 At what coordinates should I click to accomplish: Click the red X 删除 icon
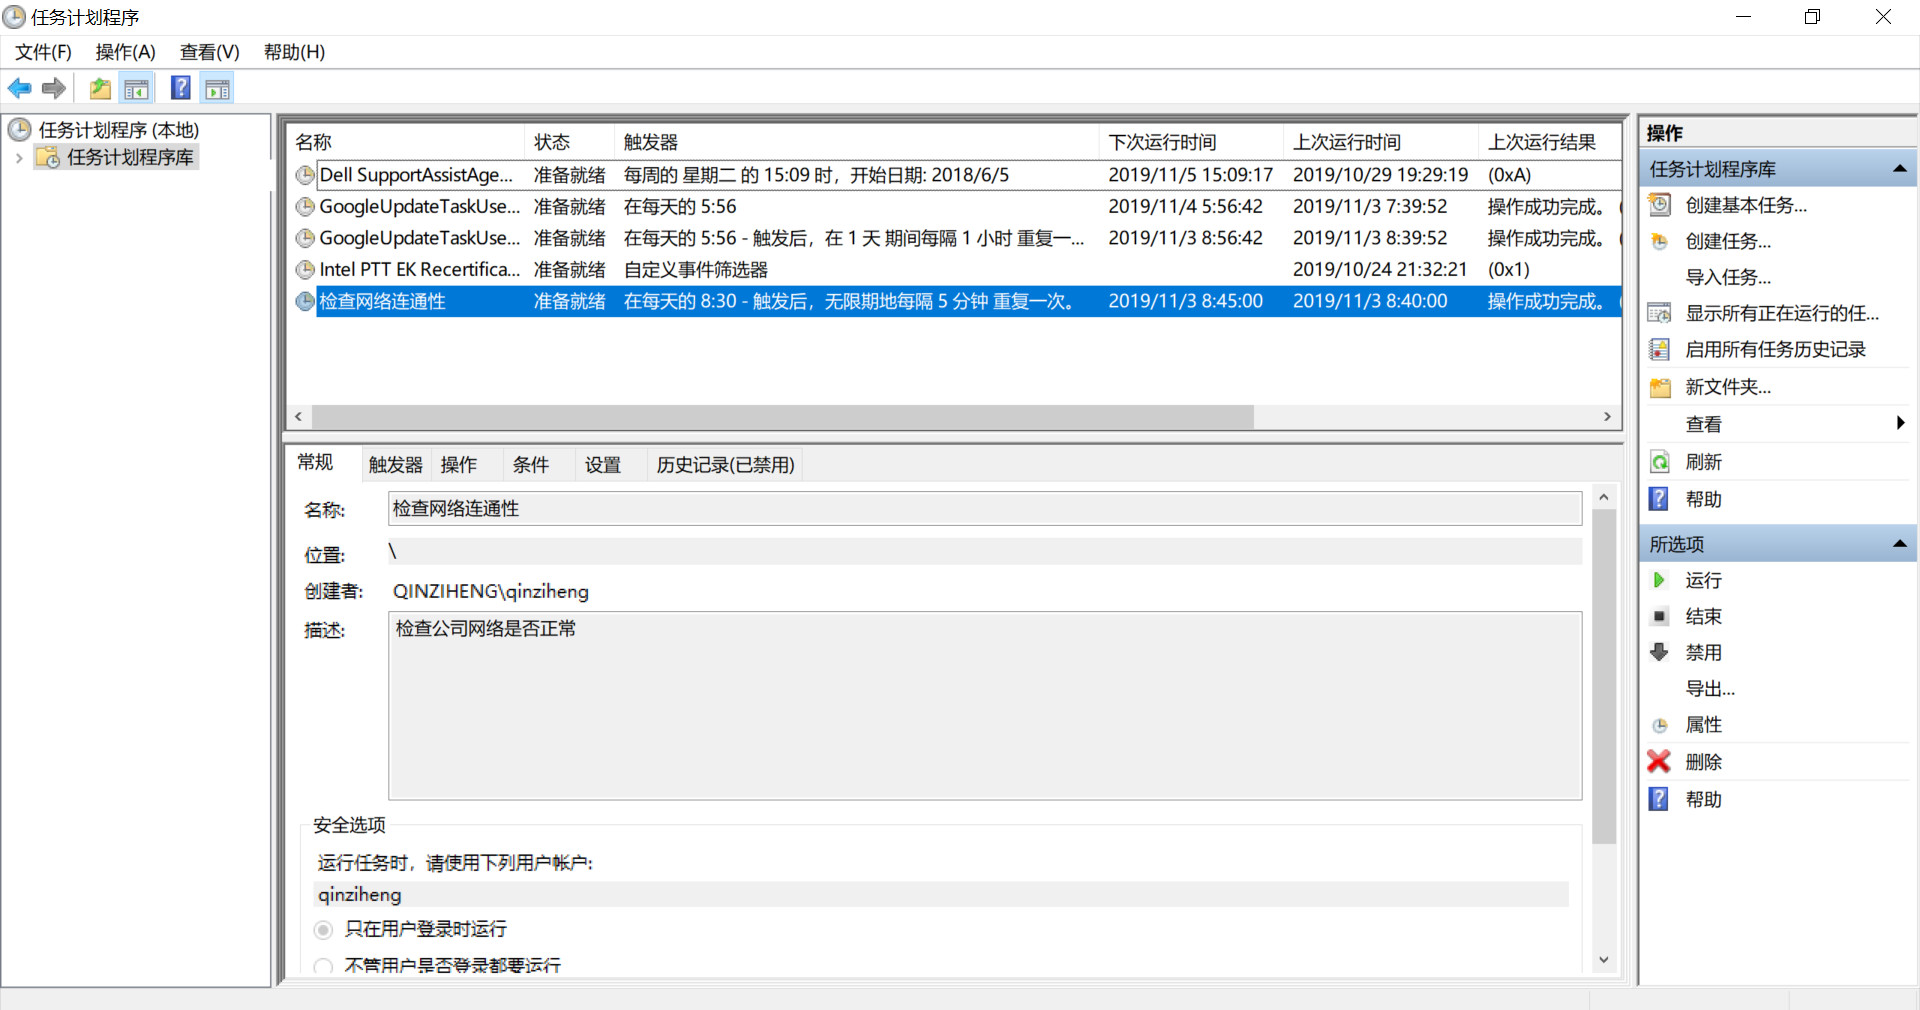(1659, 761)
